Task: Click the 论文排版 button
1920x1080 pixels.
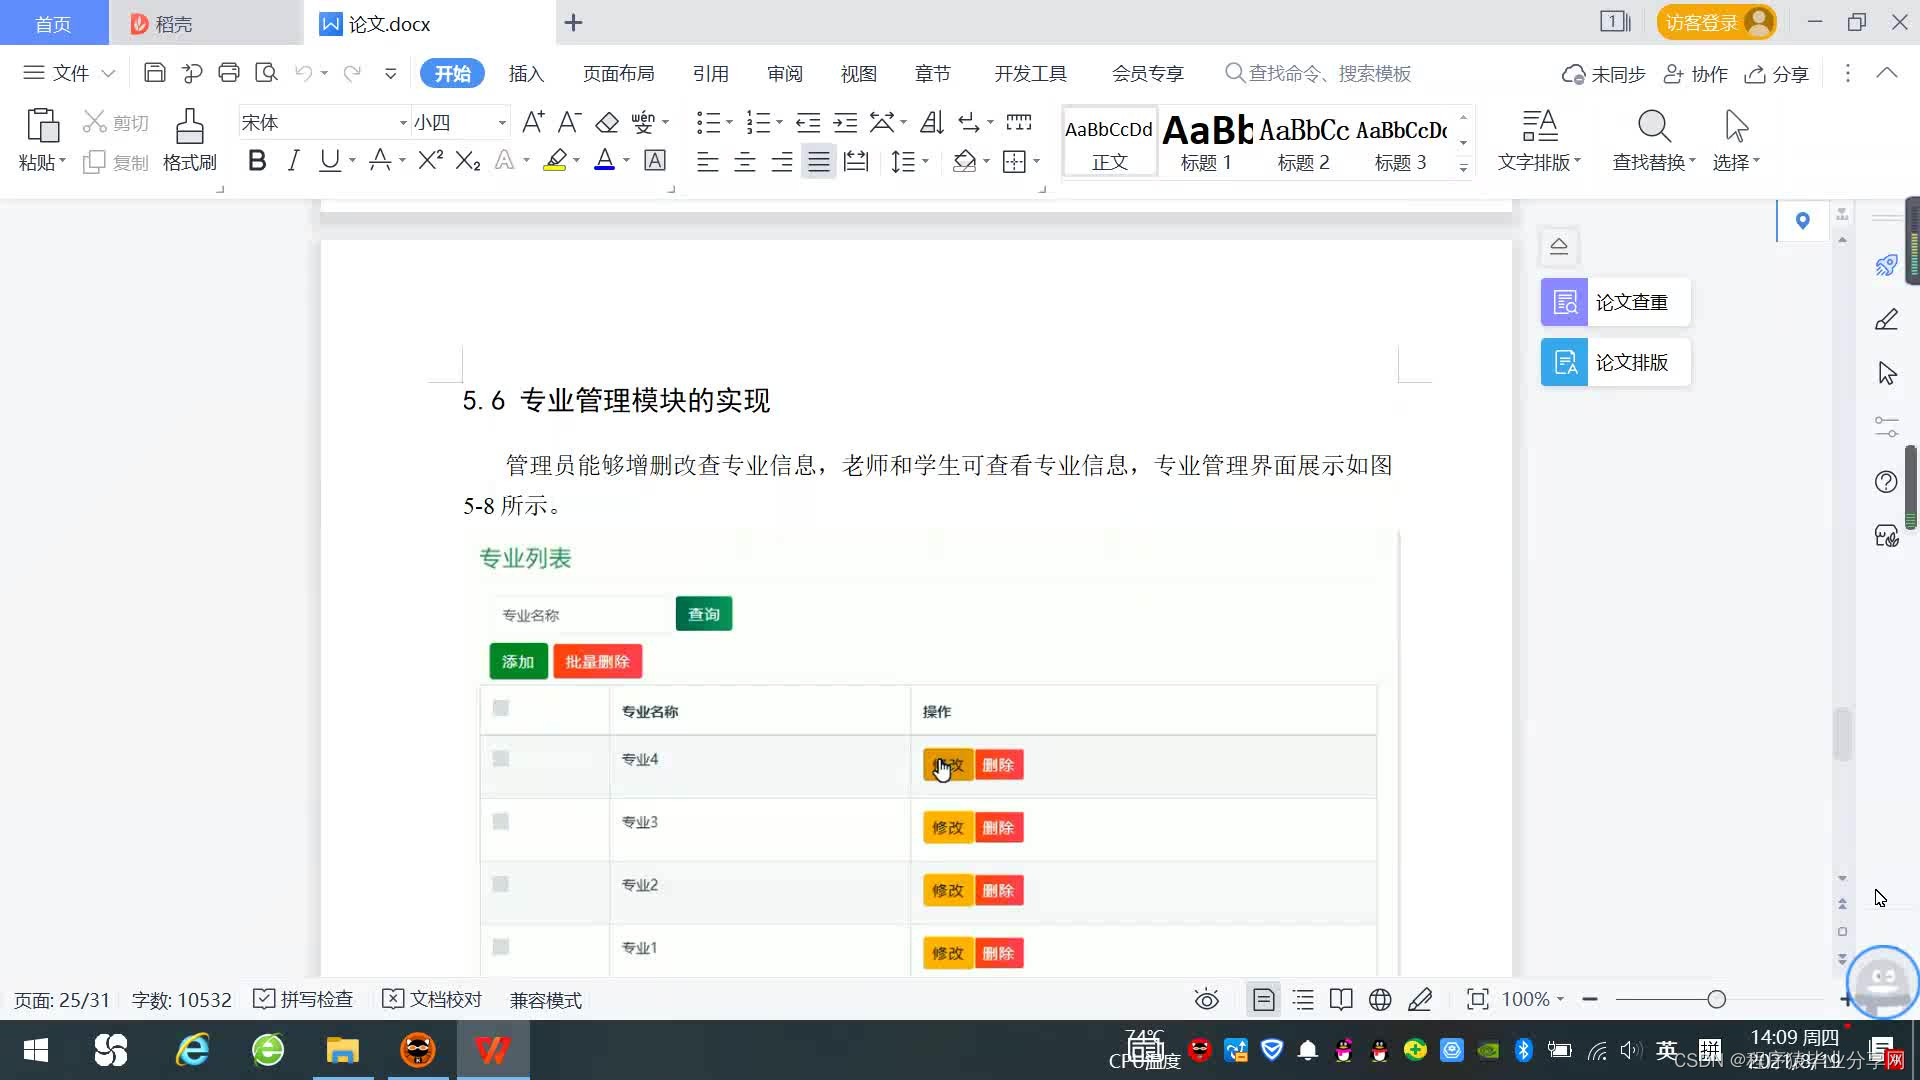Action: (1615, 362)
